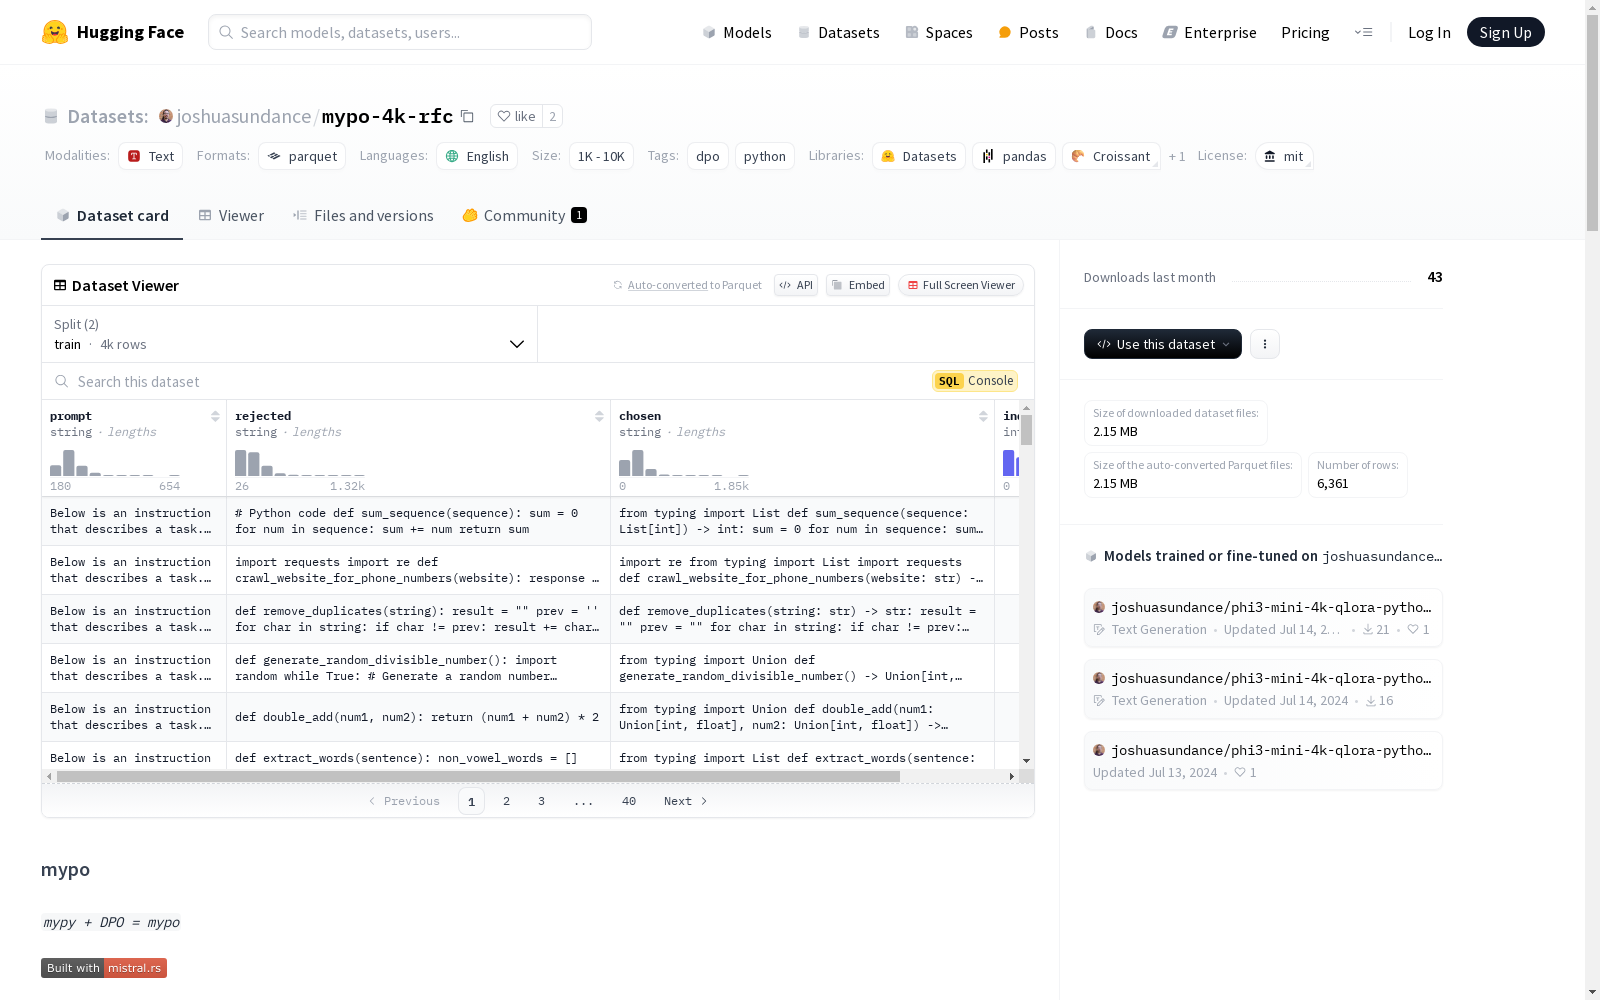Select the pandas library tag
The image size is (1600, 1000).
pos(1014,156)
